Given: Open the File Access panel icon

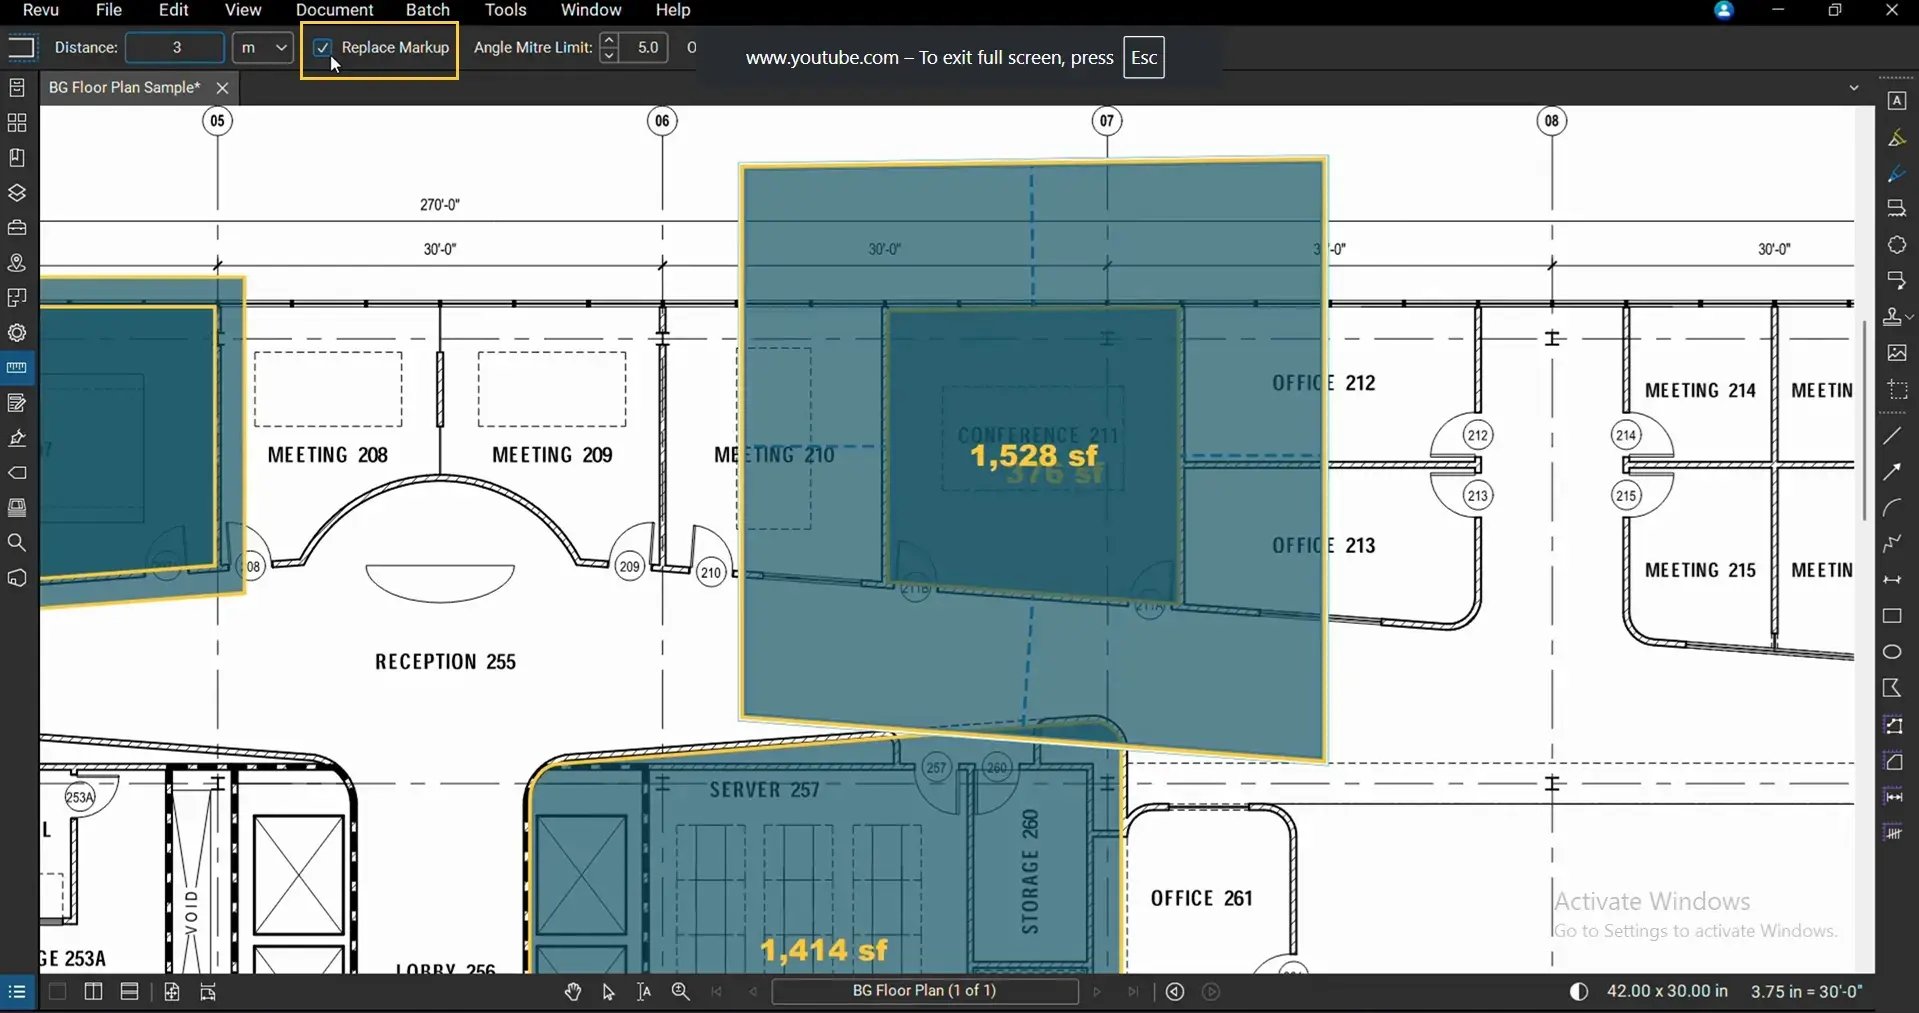Looking at the screenshot, I should point(17,88).
